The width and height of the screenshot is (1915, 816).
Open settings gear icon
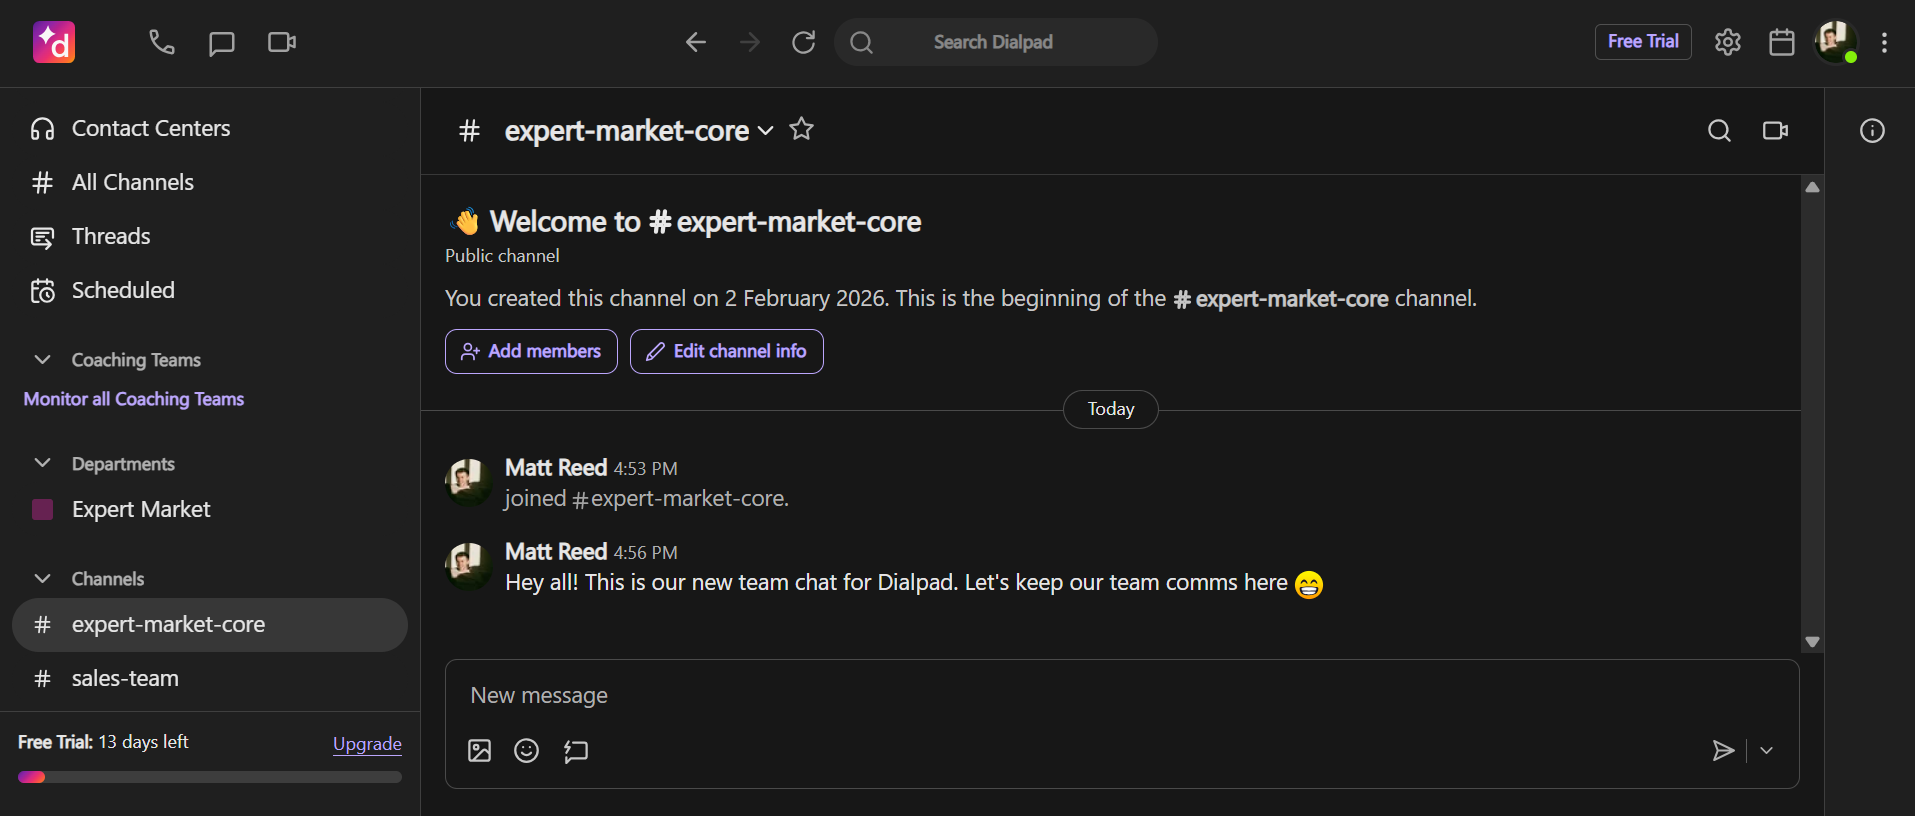coord(1727,42)
